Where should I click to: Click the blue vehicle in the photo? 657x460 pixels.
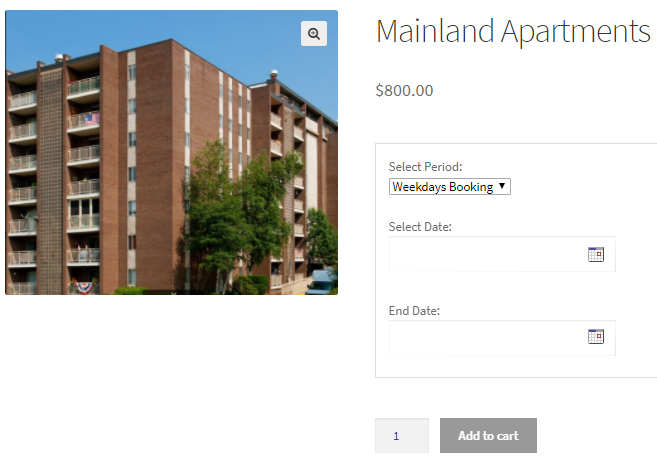click(322, 281)
